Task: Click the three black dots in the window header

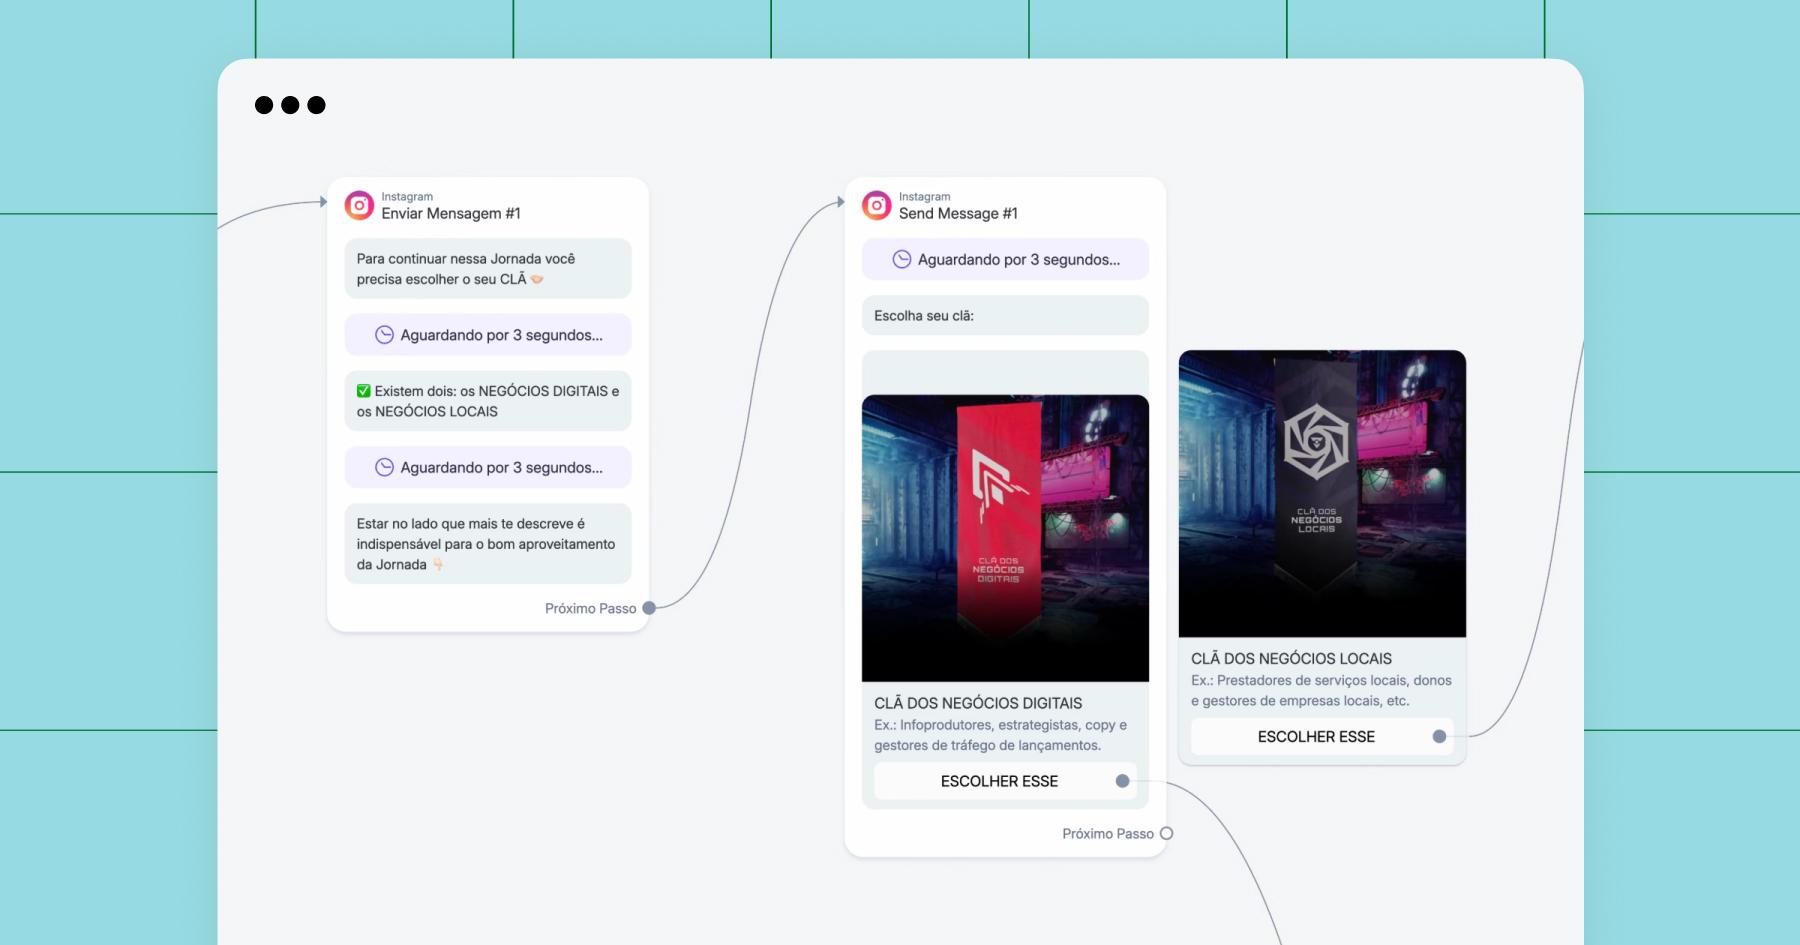Action: coord(290,105)
